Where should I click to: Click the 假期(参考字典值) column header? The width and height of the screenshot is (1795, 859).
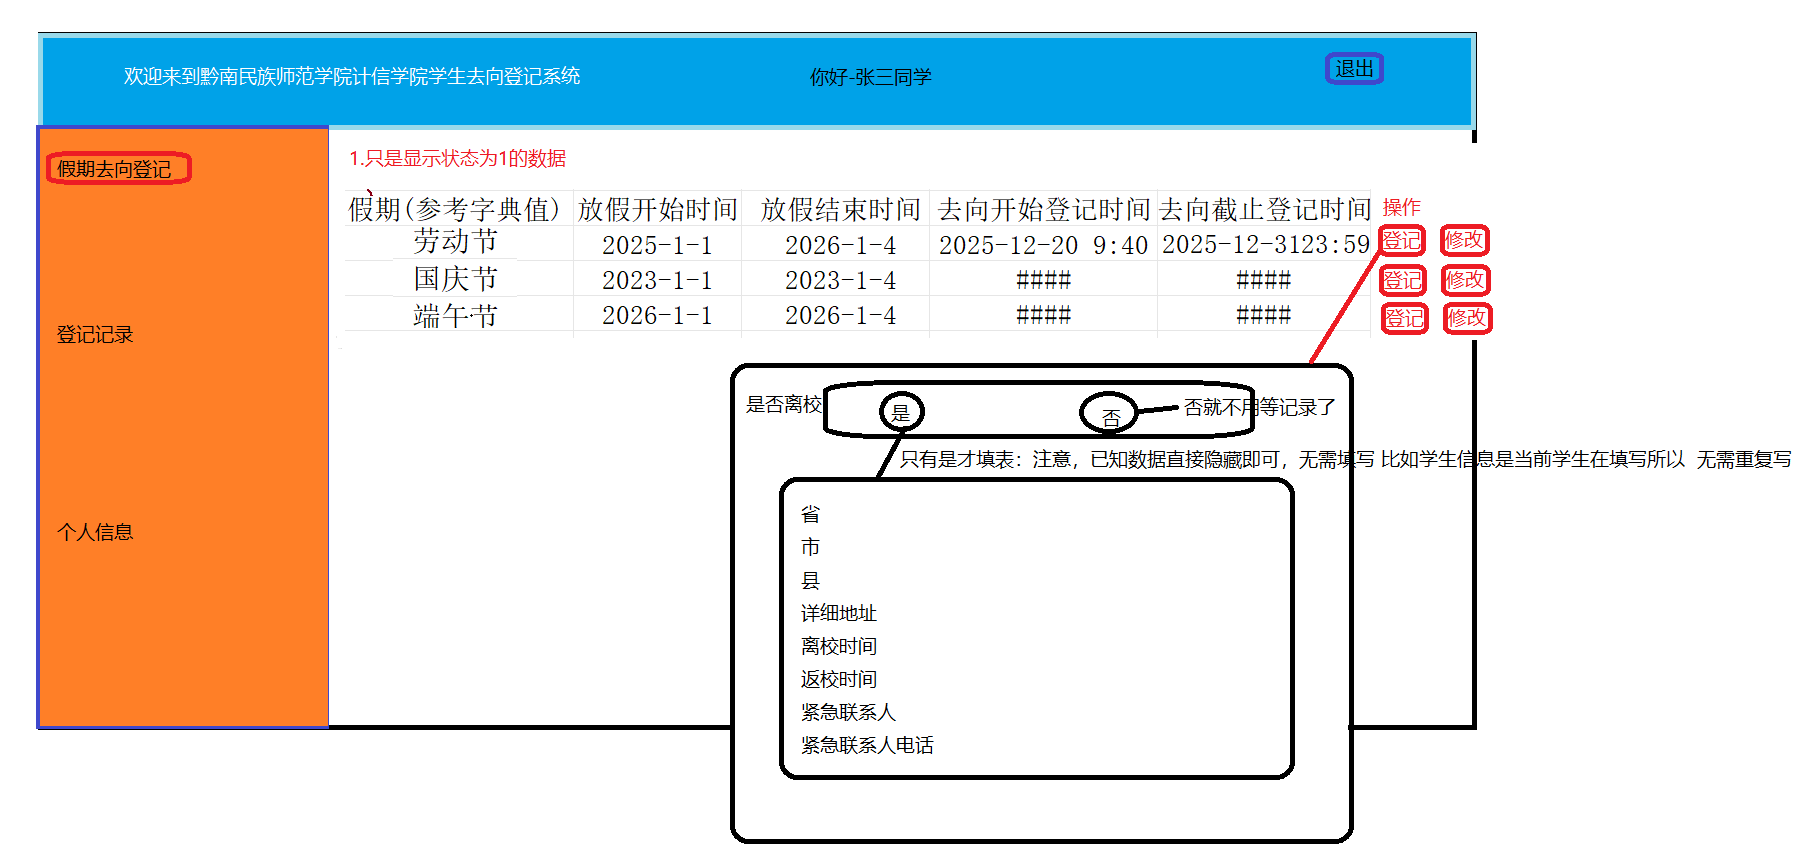click(x=454, y=209)
